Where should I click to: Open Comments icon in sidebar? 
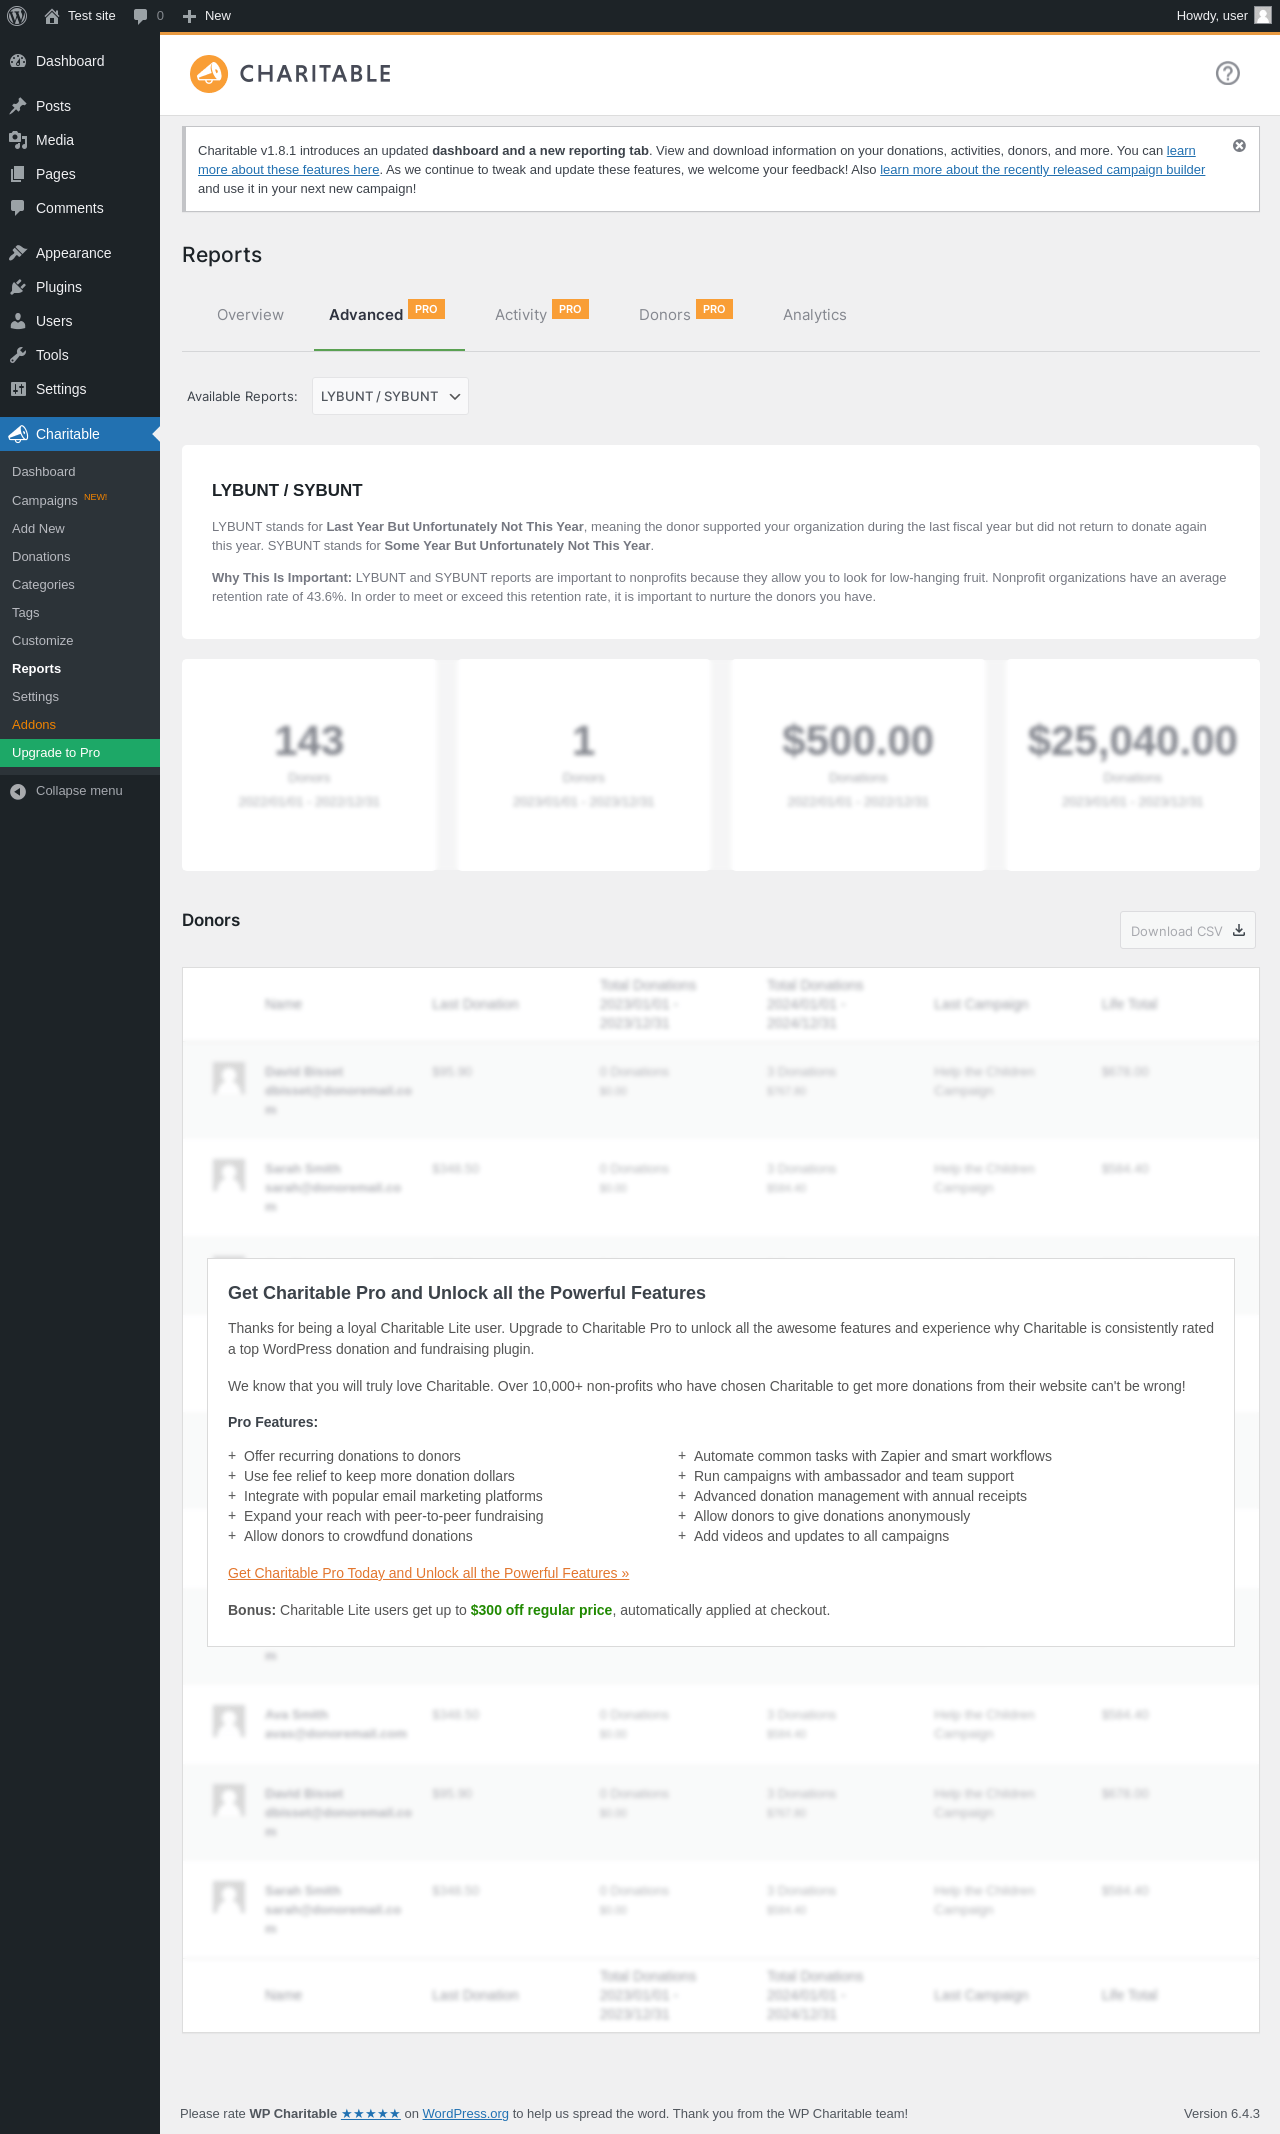click(18, 208)
